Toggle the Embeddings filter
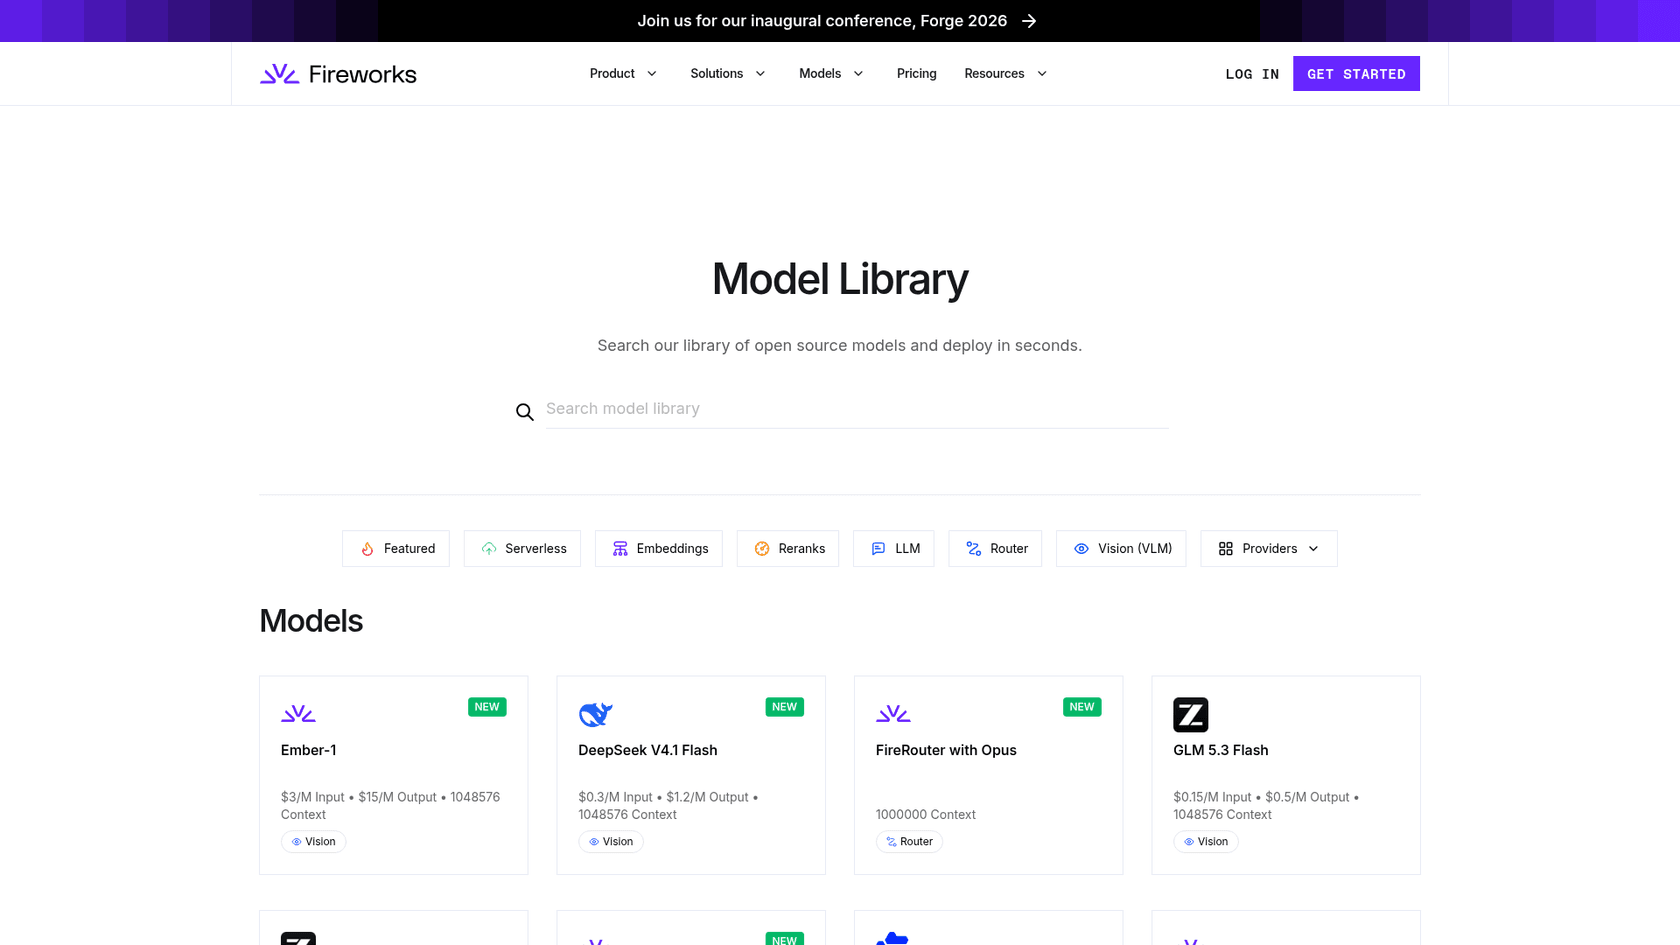The height and width of the screenshot is (945, 1680). (x=659, y=549)
